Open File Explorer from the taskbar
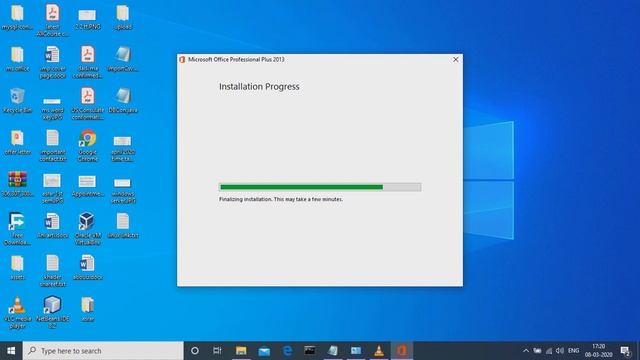This screenshot has height=360, width=640. (x=241, y=351)
